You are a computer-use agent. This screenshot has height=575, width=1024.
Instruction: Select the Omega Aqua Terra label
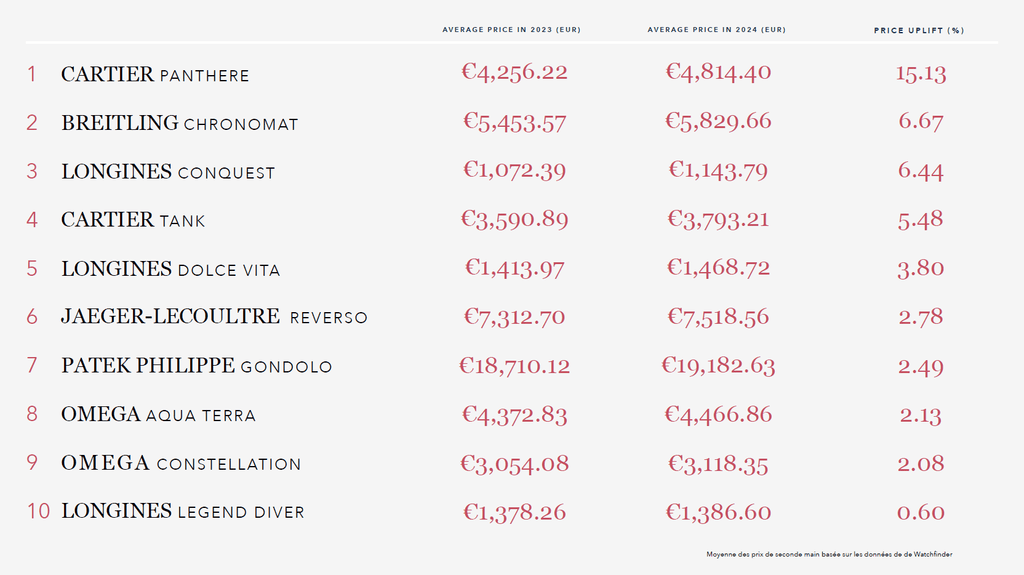pyautogui.click(x=158, y=414)
